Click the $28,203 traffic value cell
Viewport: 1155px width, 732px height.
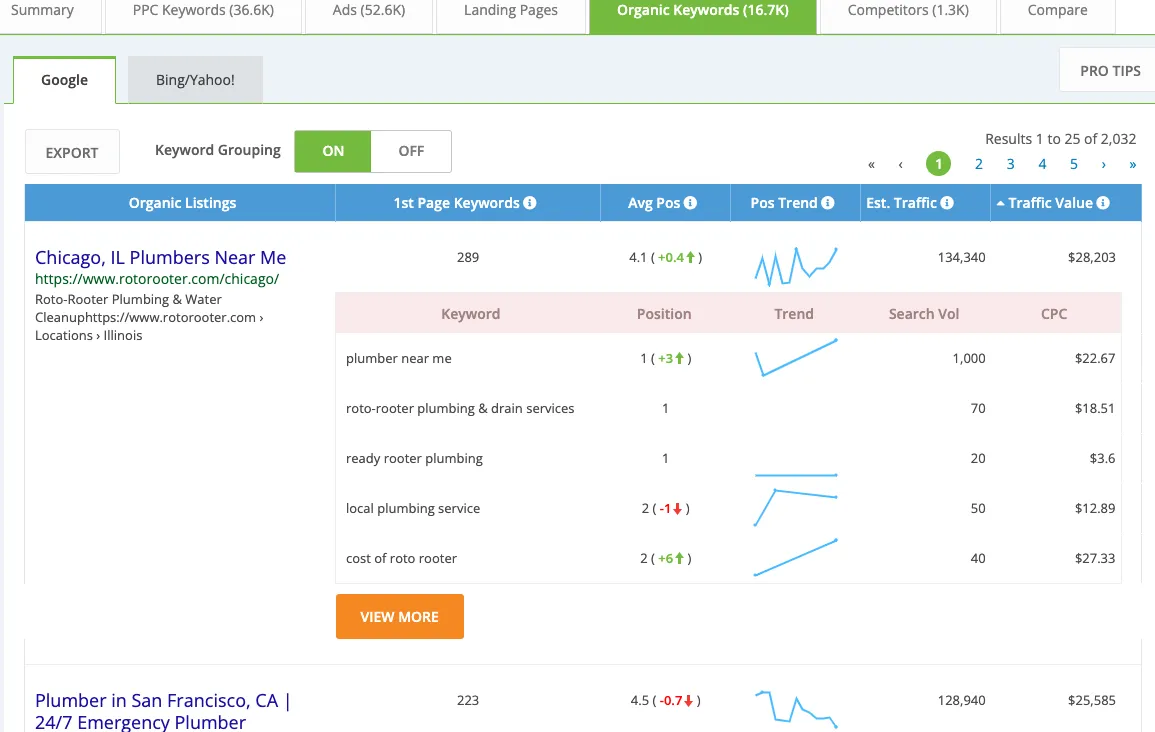coord(1092,258)
